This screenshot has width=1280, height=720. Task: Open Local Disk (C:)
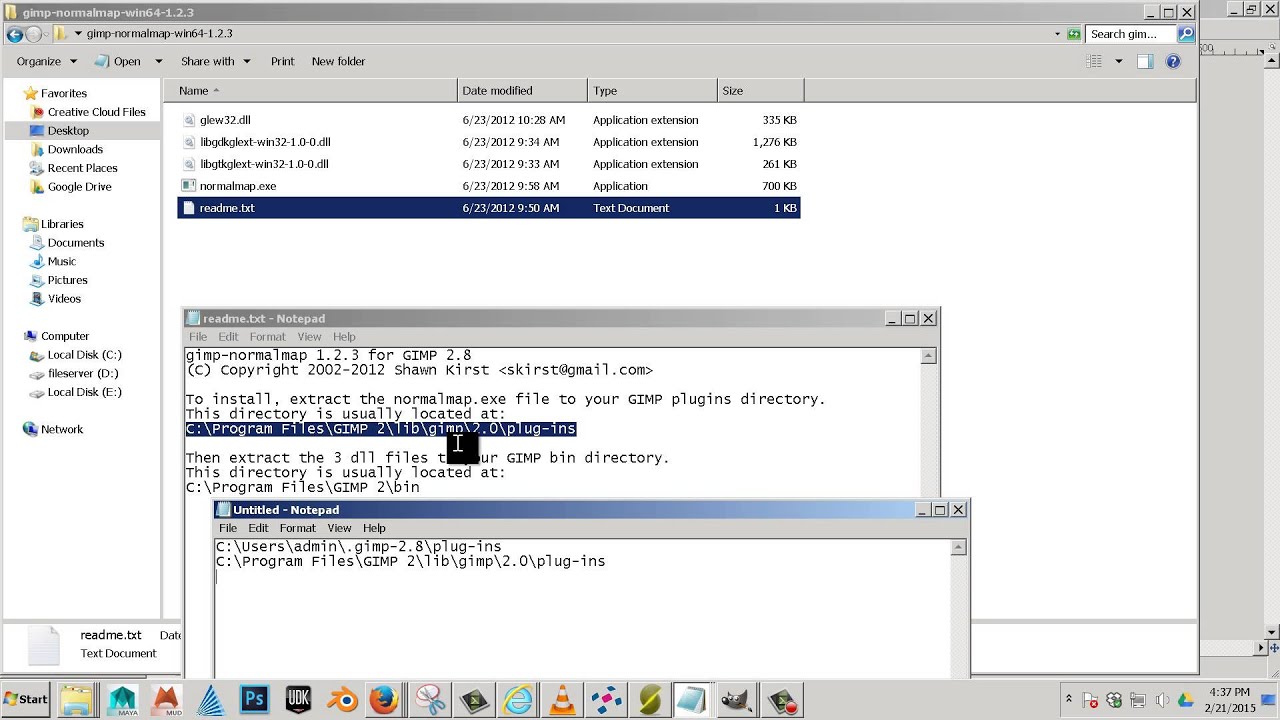84,355
